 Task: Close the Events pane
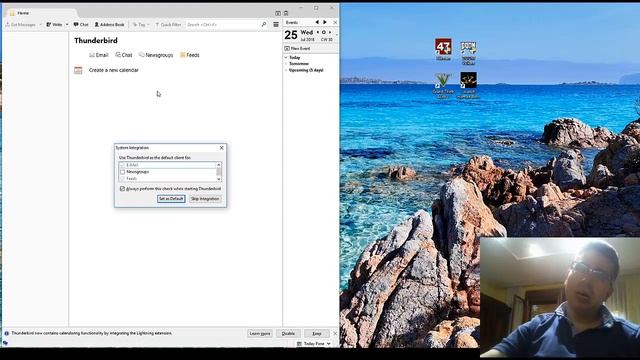(x=335, y=22)
